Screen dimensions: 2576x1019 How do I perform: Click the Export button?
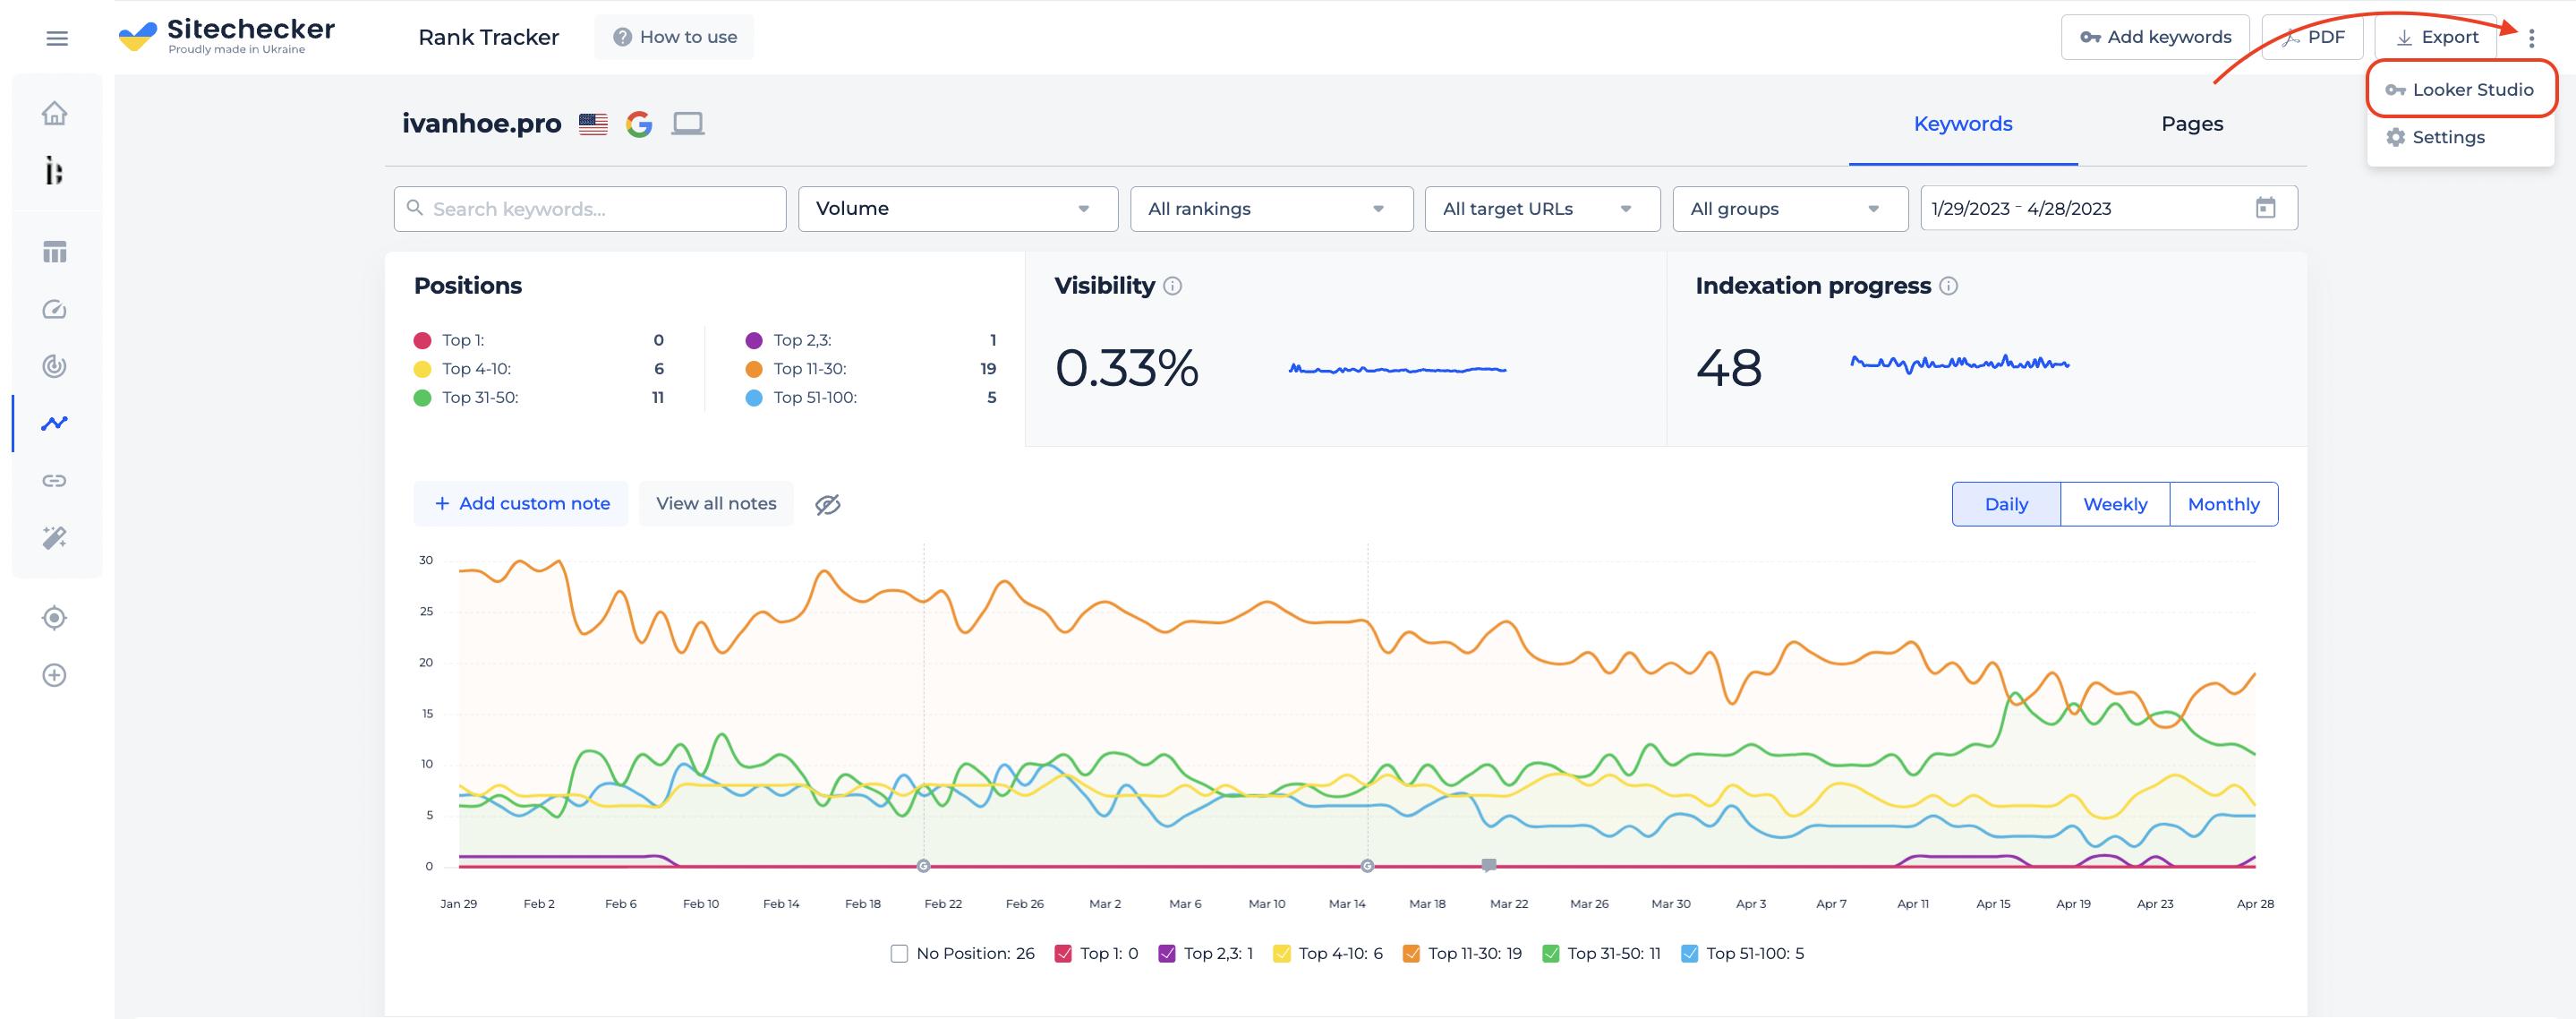coord(2437,37)
